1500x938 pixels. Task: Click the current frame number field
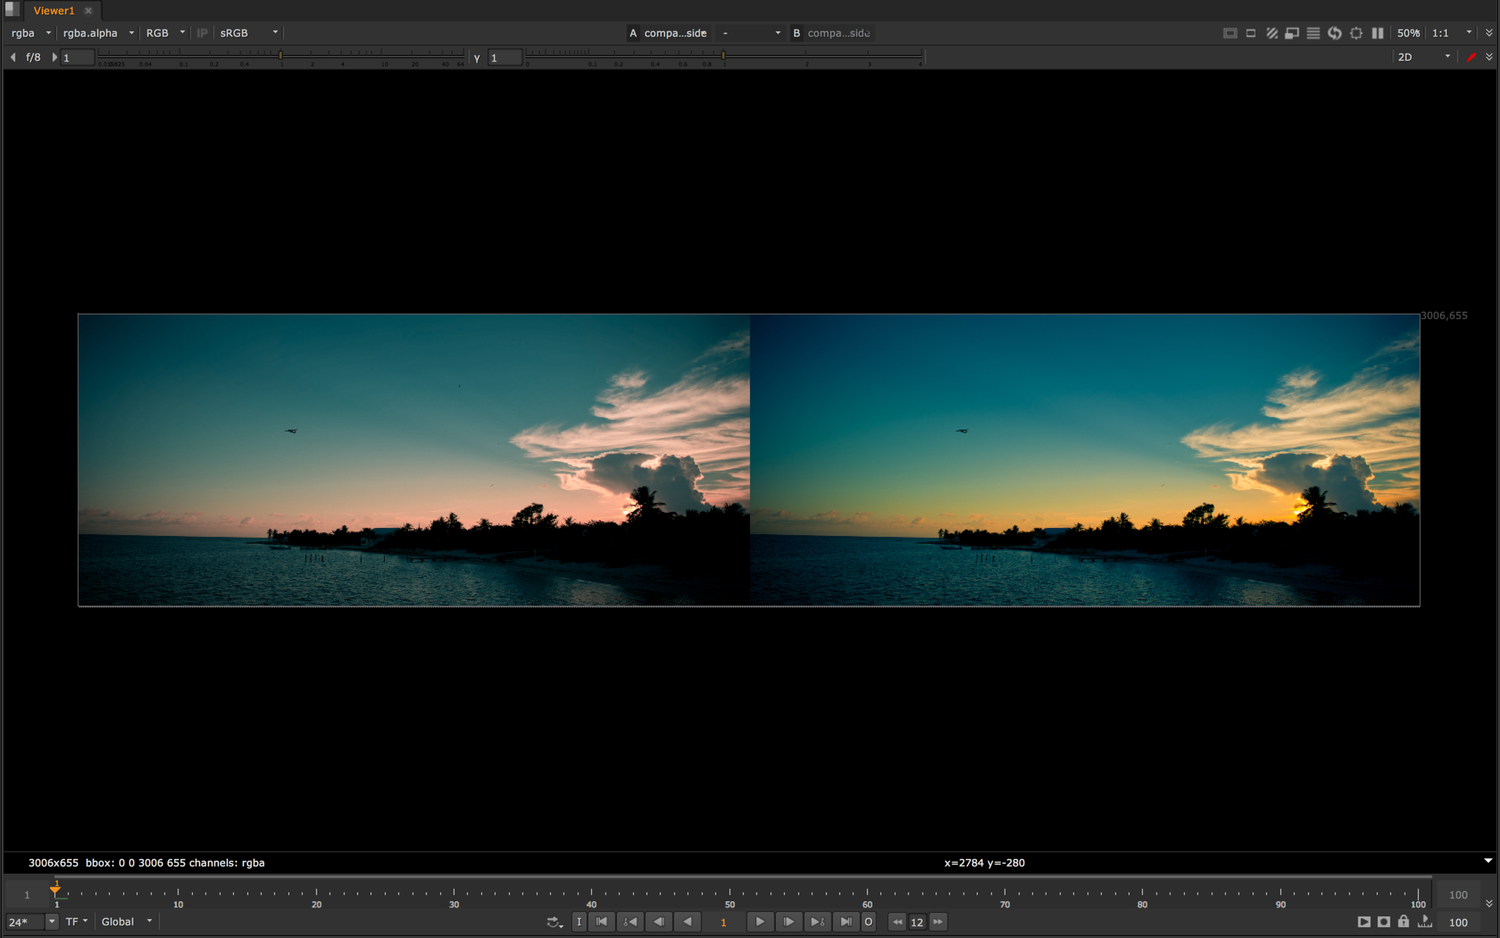[x=723, y=922]
